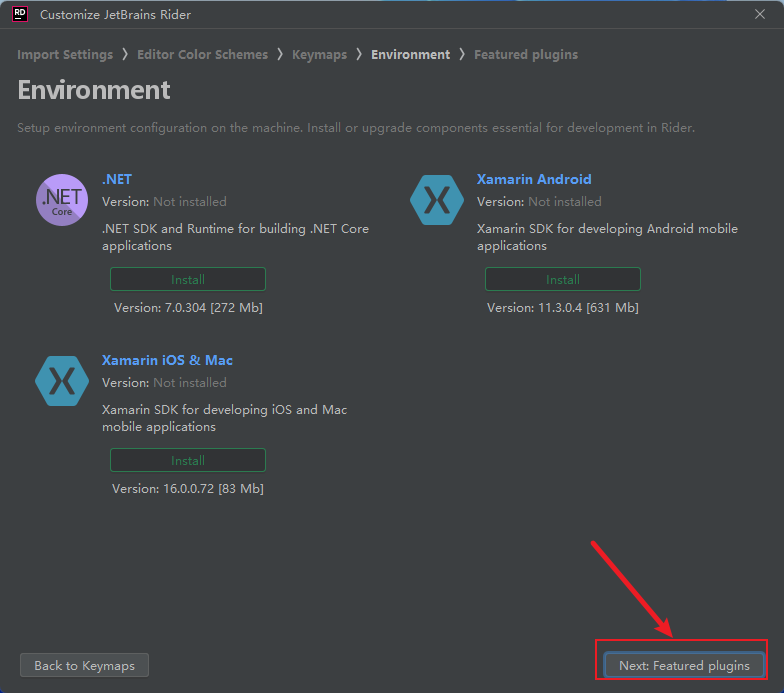Click the Xamarin Android hexagon icon

pos(437,200)
